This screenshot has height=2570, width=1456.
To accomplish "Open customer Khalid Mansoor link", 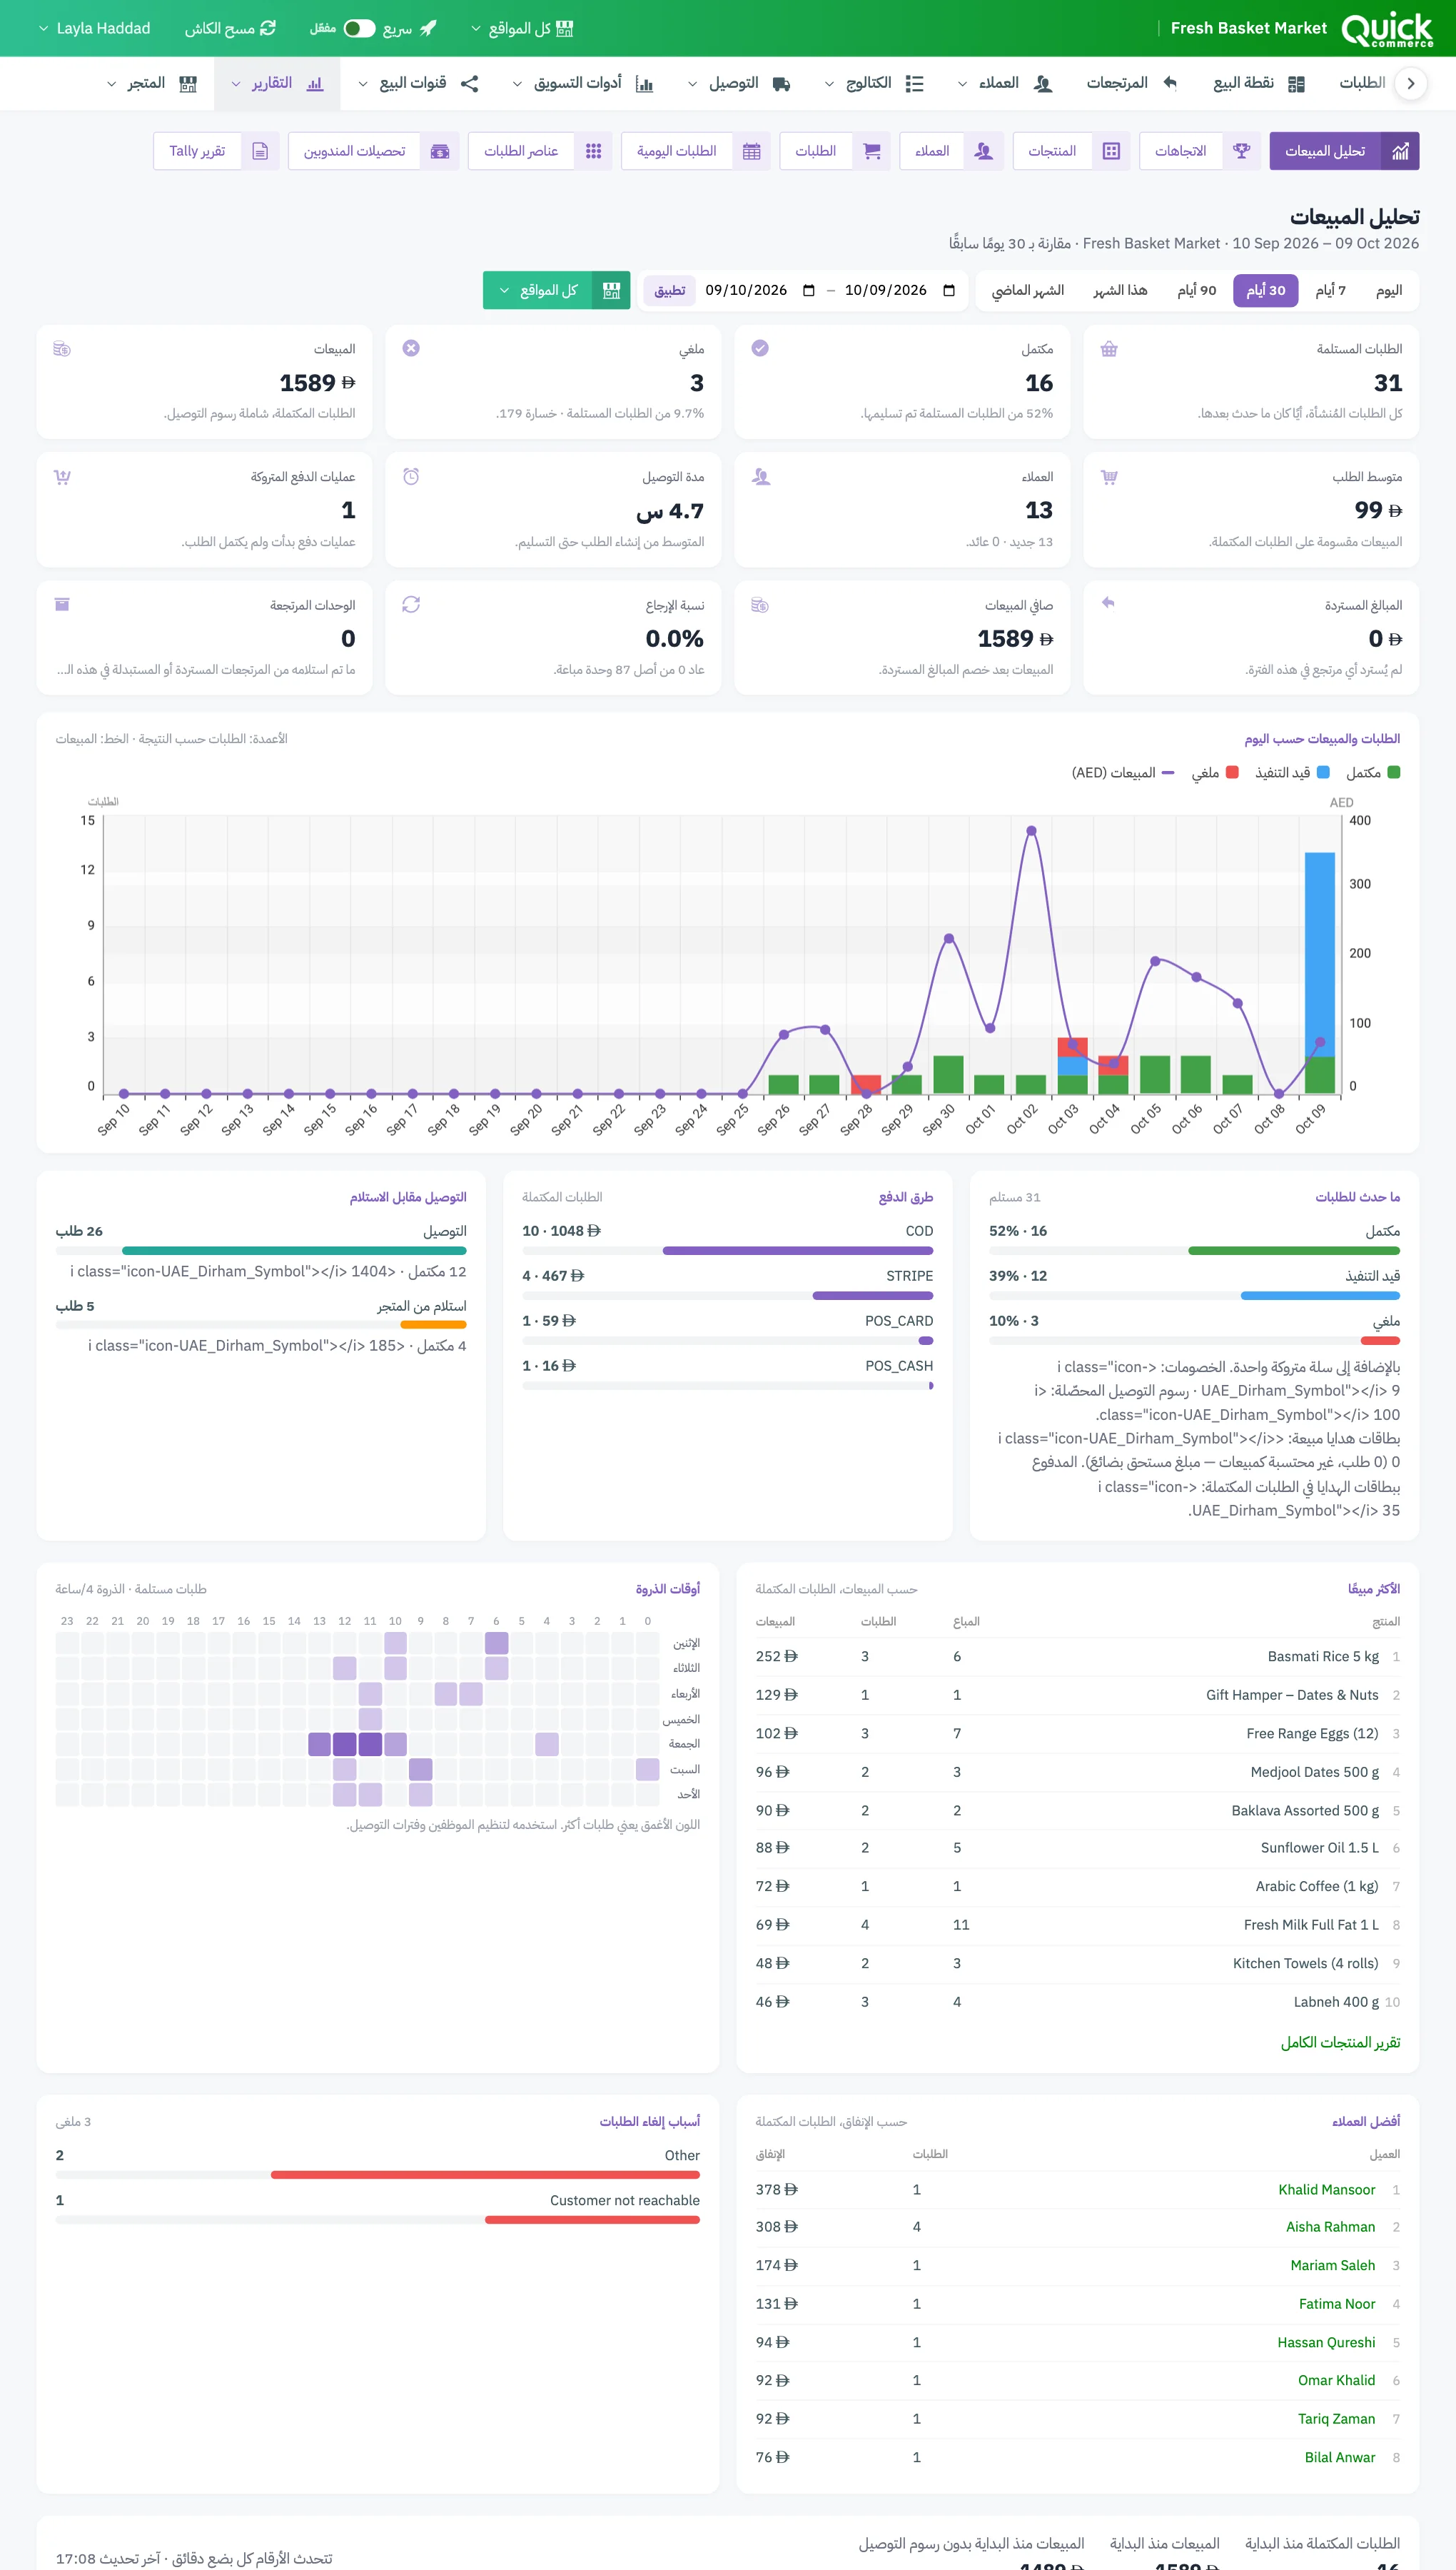I will [1326, 2189].
